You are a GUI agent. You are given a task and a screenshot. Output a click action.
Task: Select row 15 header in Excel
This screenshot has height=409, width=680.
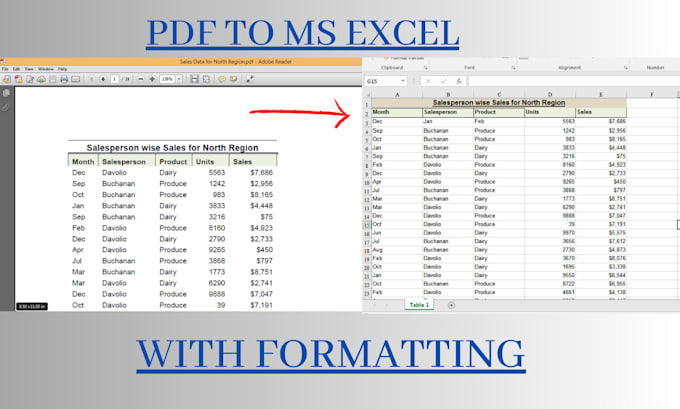[367, 225]
